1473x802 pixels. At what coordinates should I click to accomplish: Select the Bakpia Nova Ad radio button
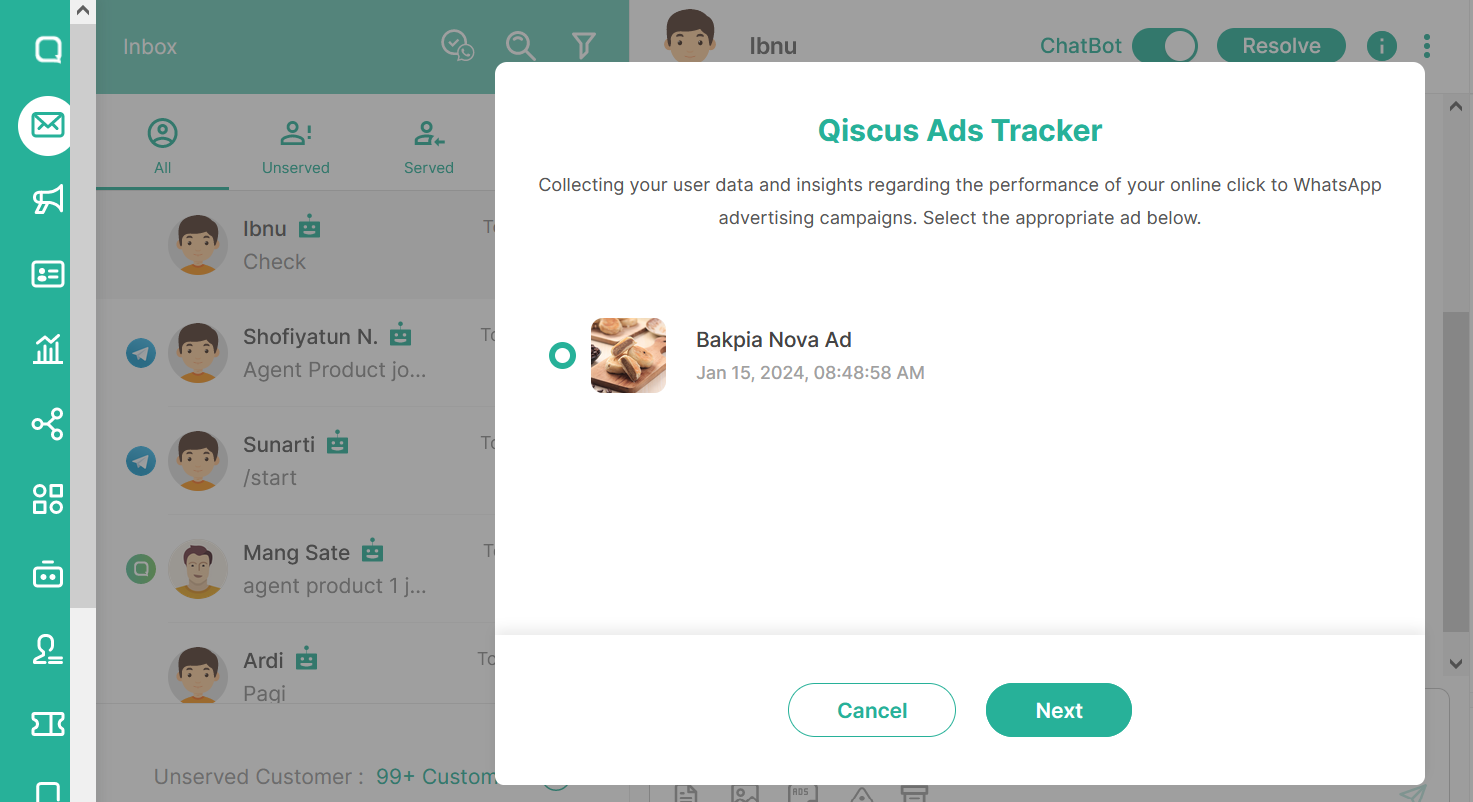click(x=563, y=355)
